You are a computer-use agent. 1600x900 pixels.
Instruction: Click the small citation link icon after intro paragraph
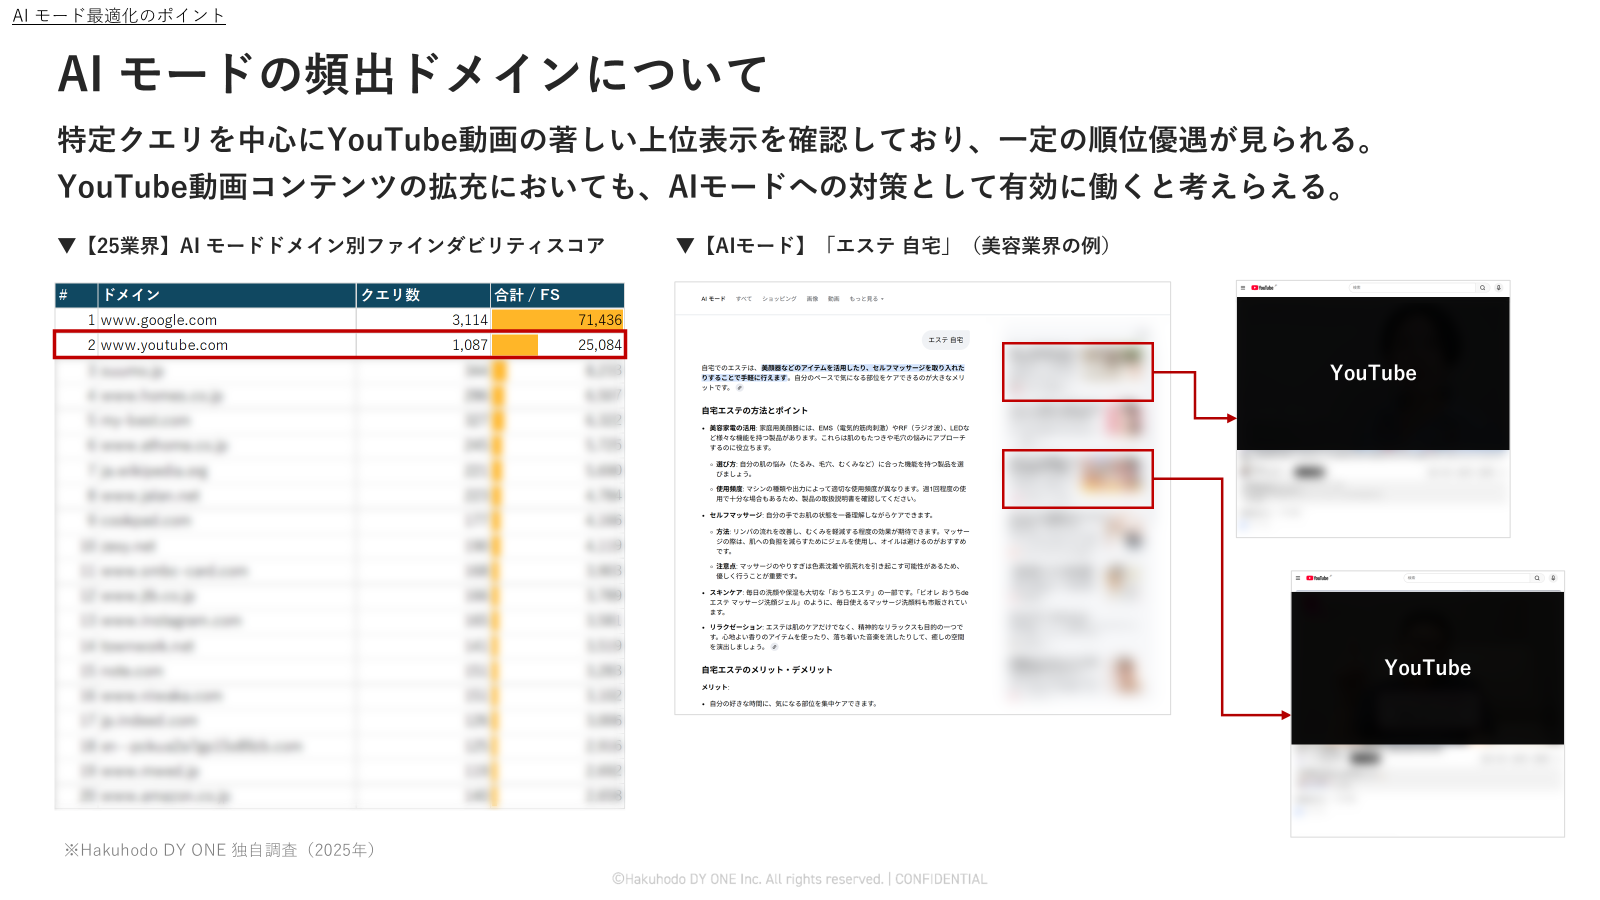(x=740, y=388)
